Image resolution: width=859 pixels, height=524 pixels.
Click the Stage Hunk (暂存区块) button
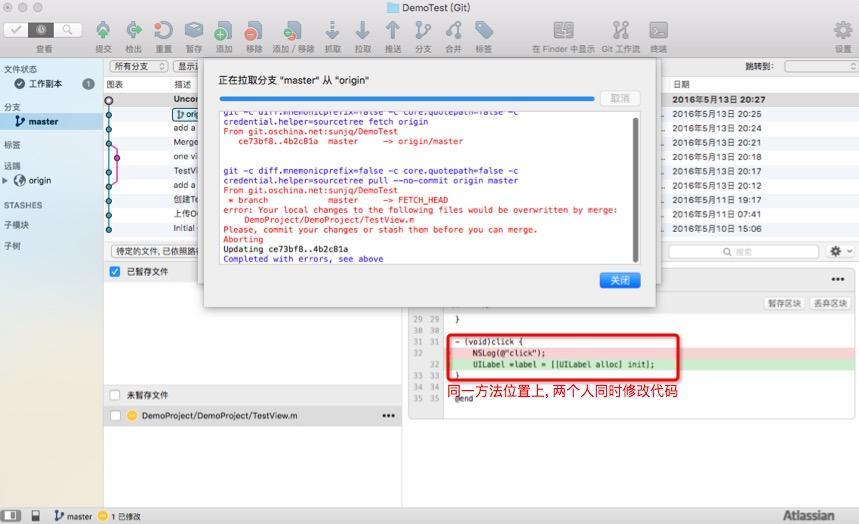(x=784, y=303)
